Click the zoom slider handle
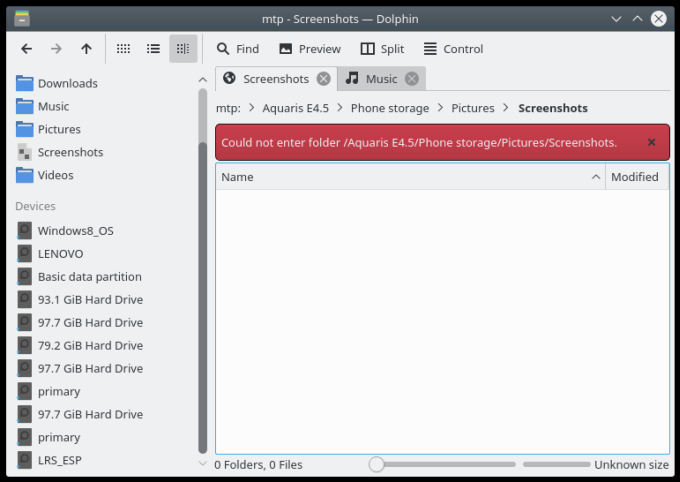Screen dimensions: 680x482 (376, 464)
